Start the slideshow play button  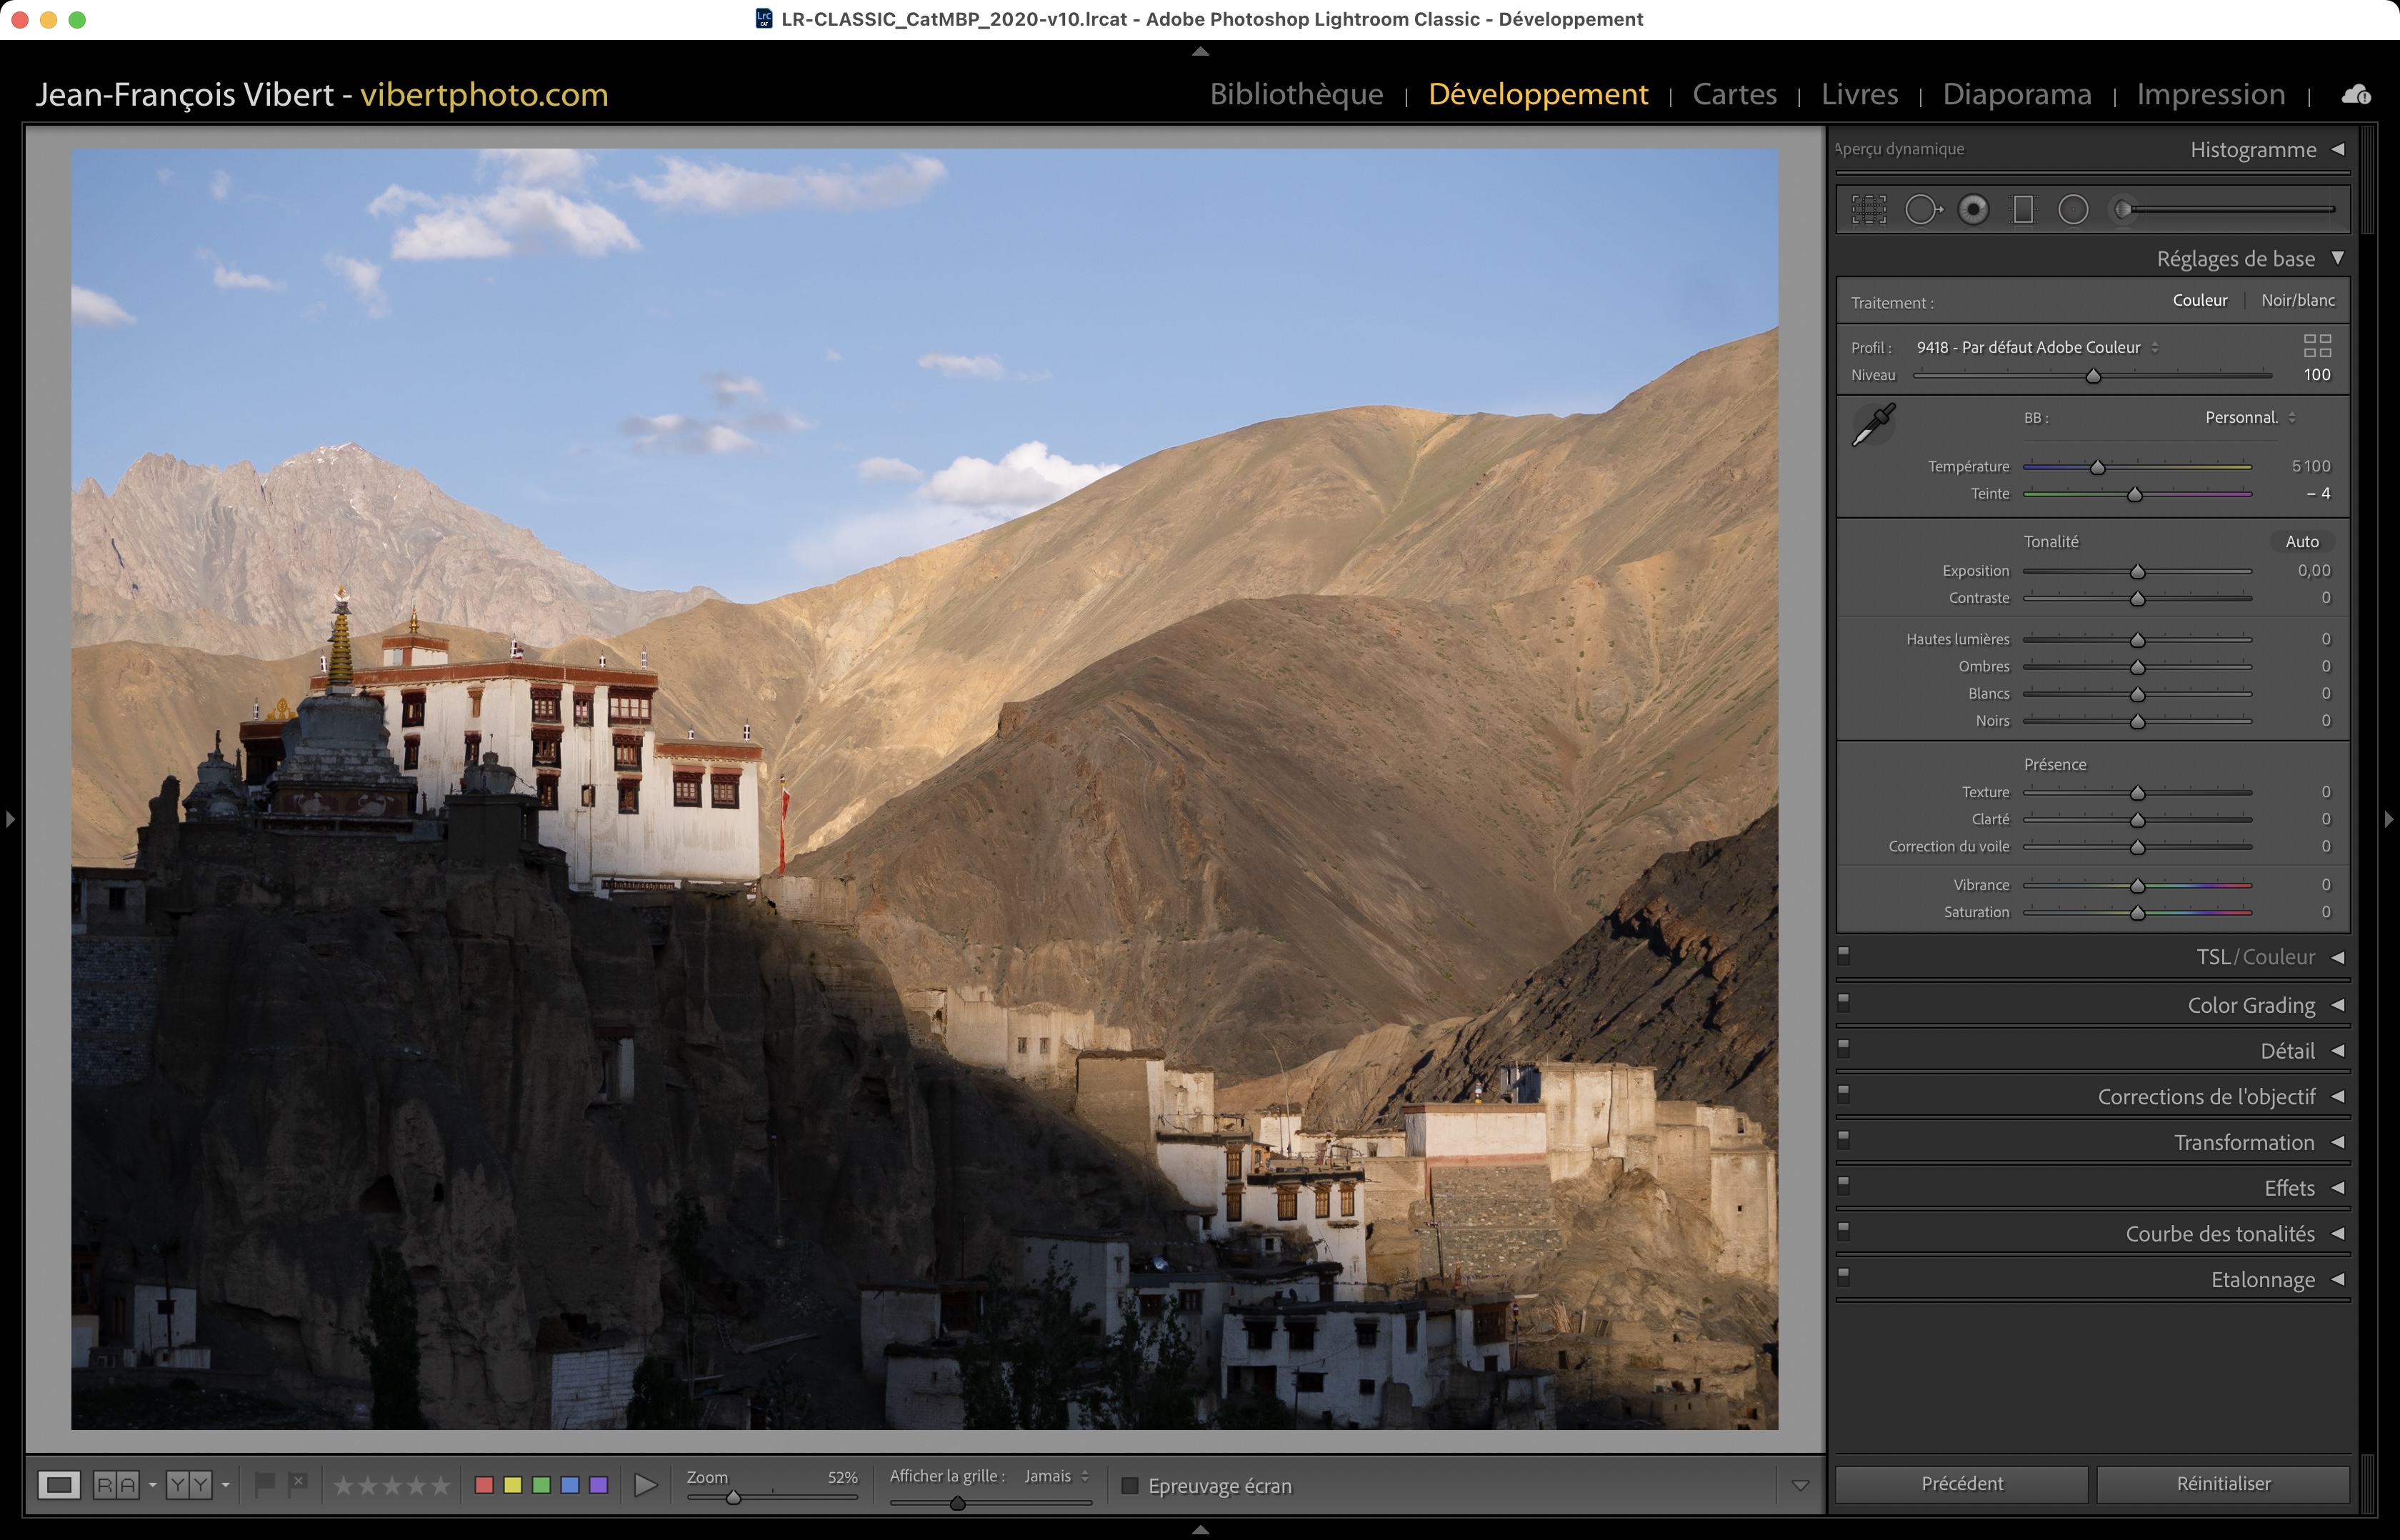click(x=646, y=1485)
